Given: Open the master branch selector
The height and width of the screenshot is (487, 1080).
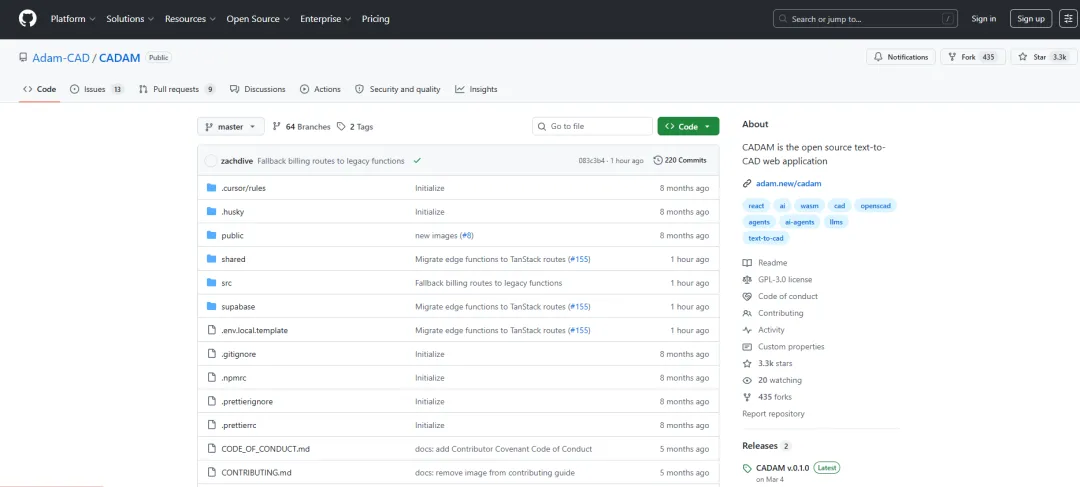Looking at the screenshot, I should [x=231, y=127].
